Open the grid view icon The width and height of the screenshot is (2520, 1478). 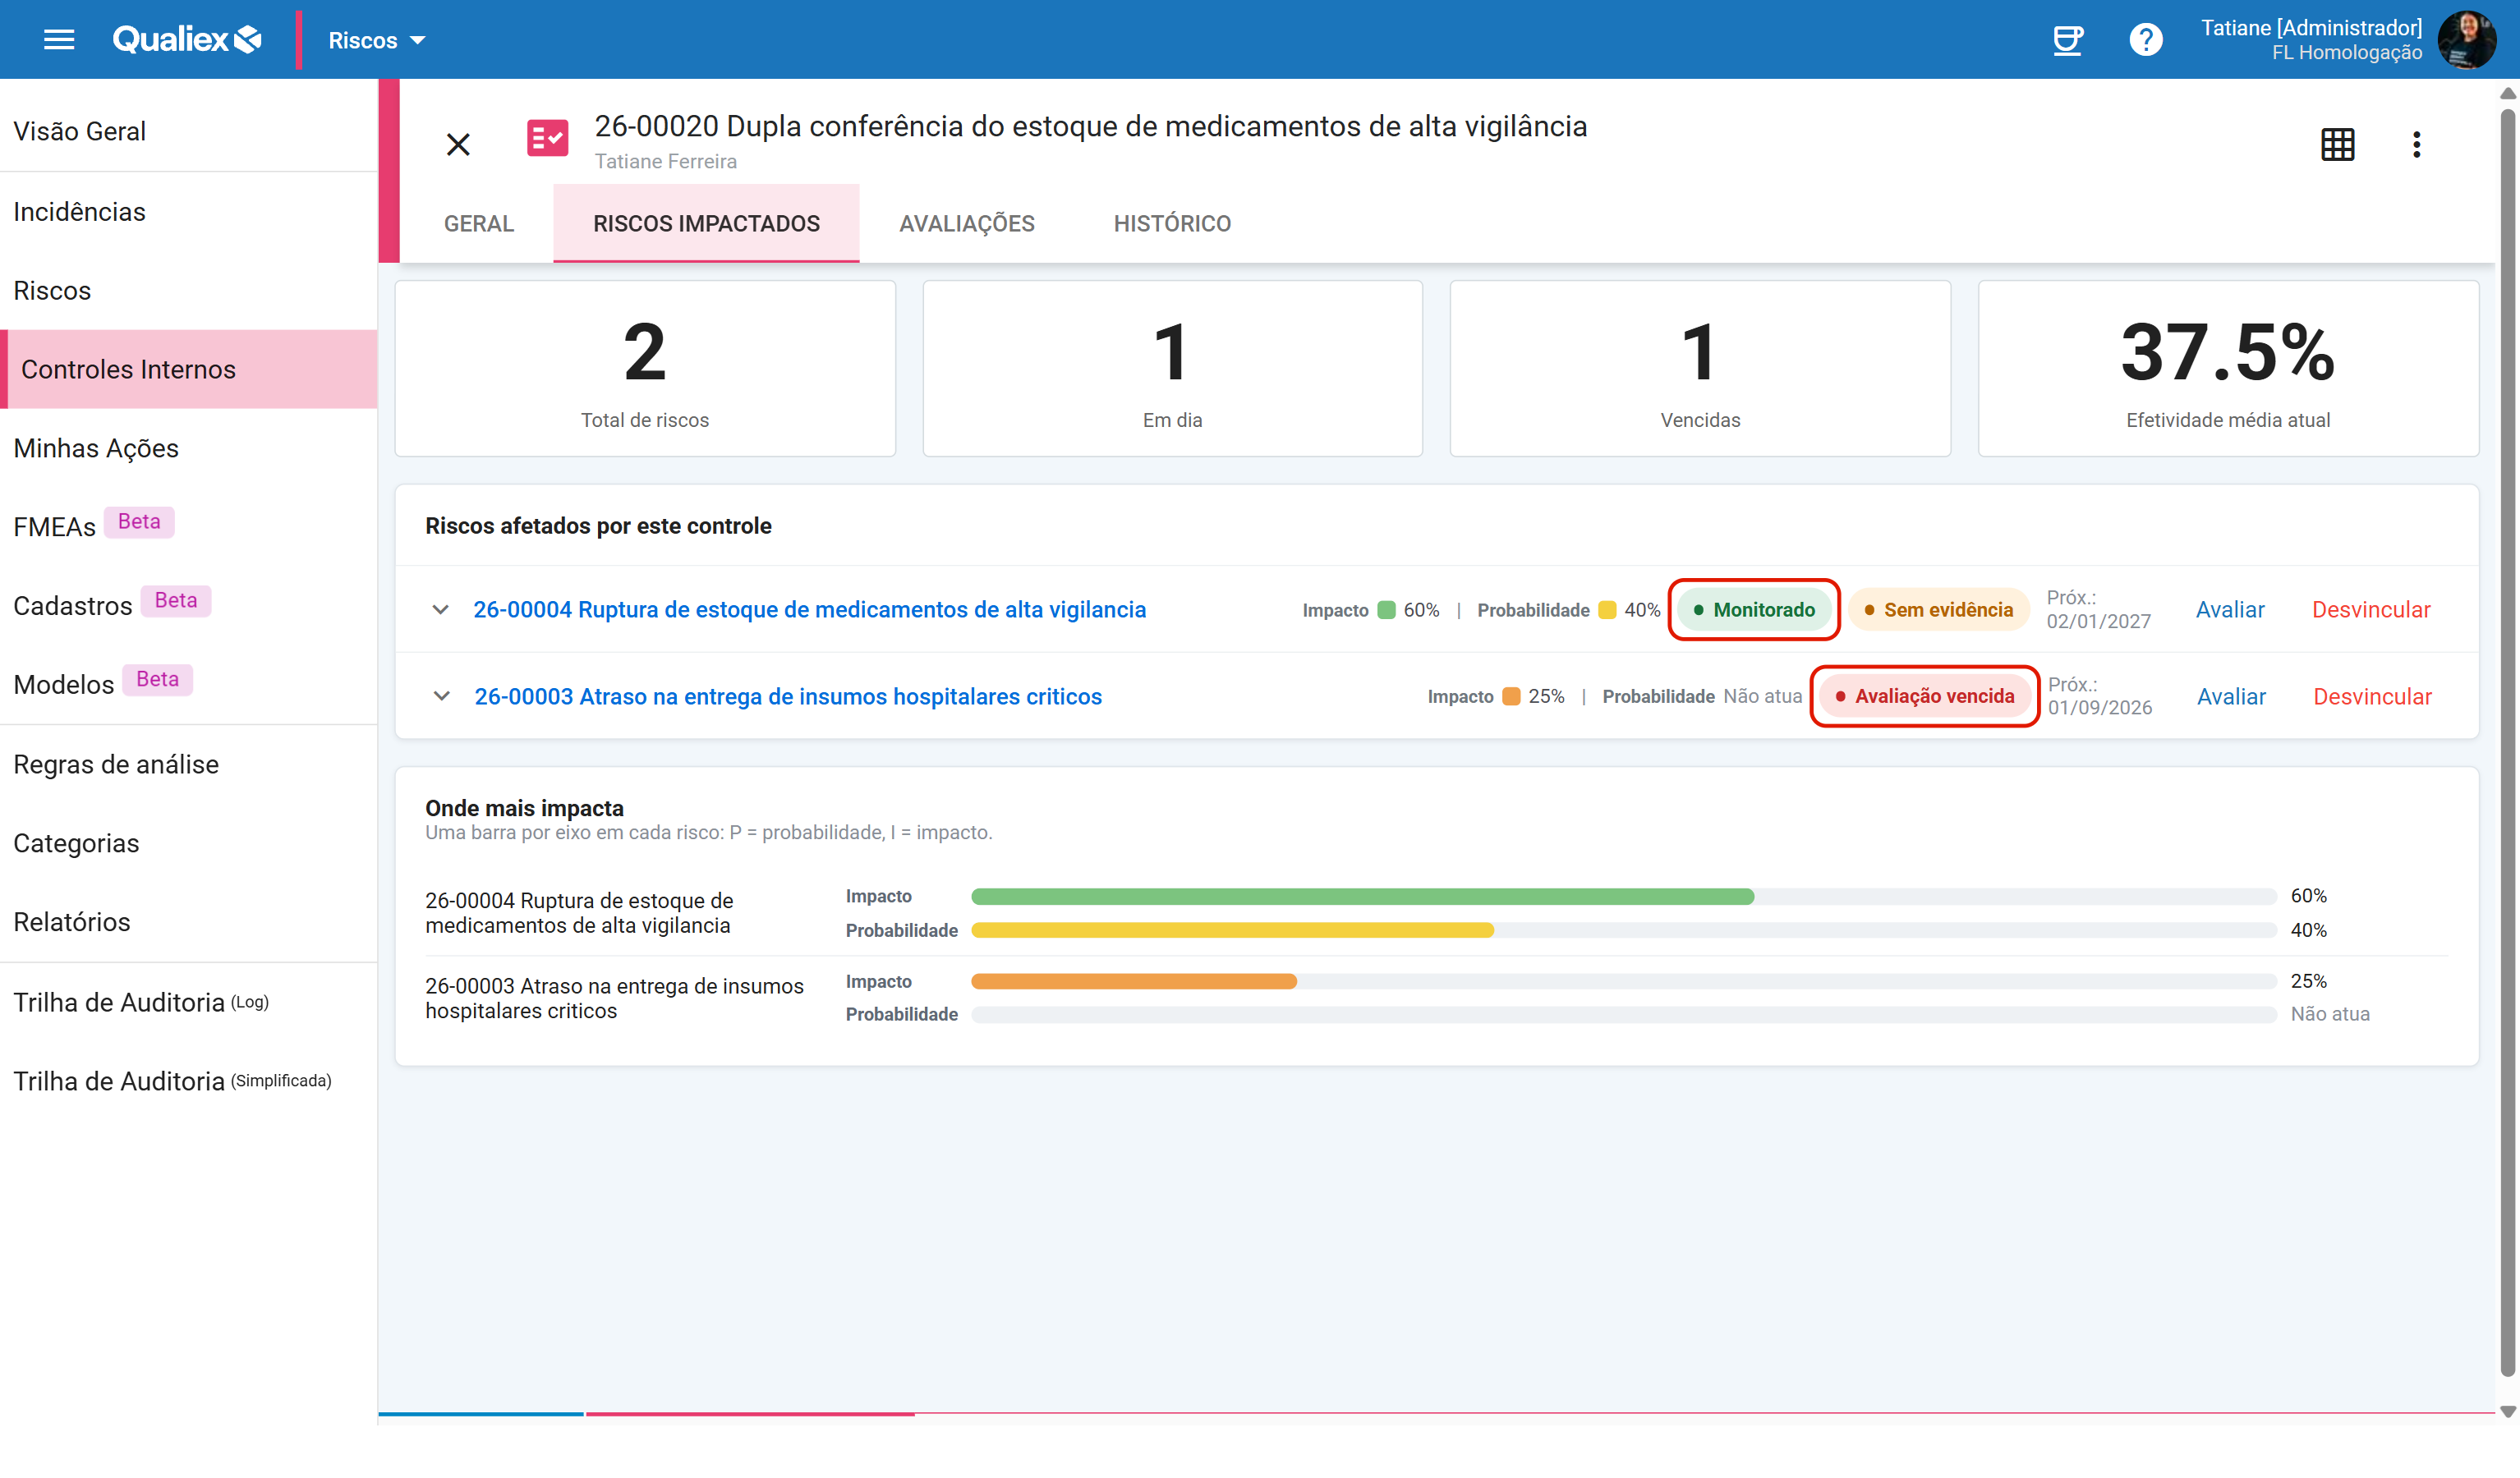pos(2337,145)
